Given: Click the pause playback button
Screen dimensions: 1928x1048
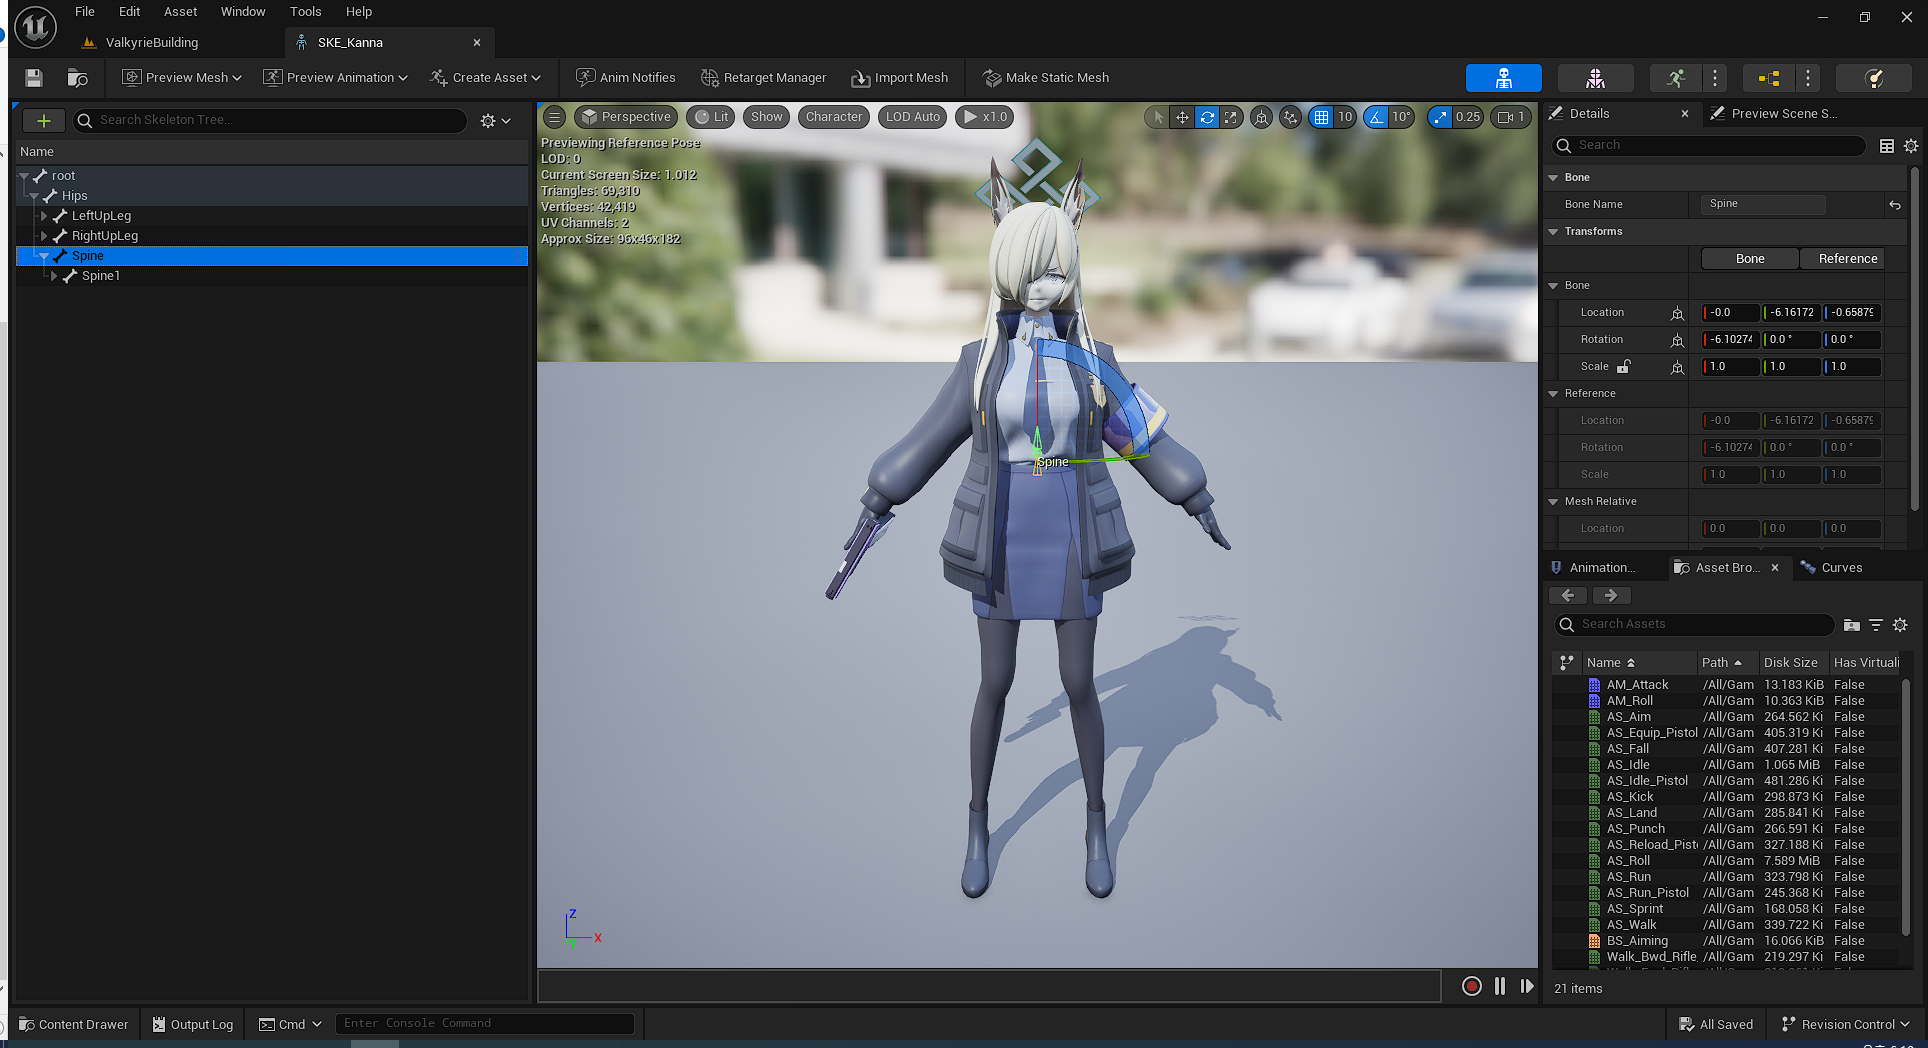Looking at the screenshot, I should (x=1499, y=986).
